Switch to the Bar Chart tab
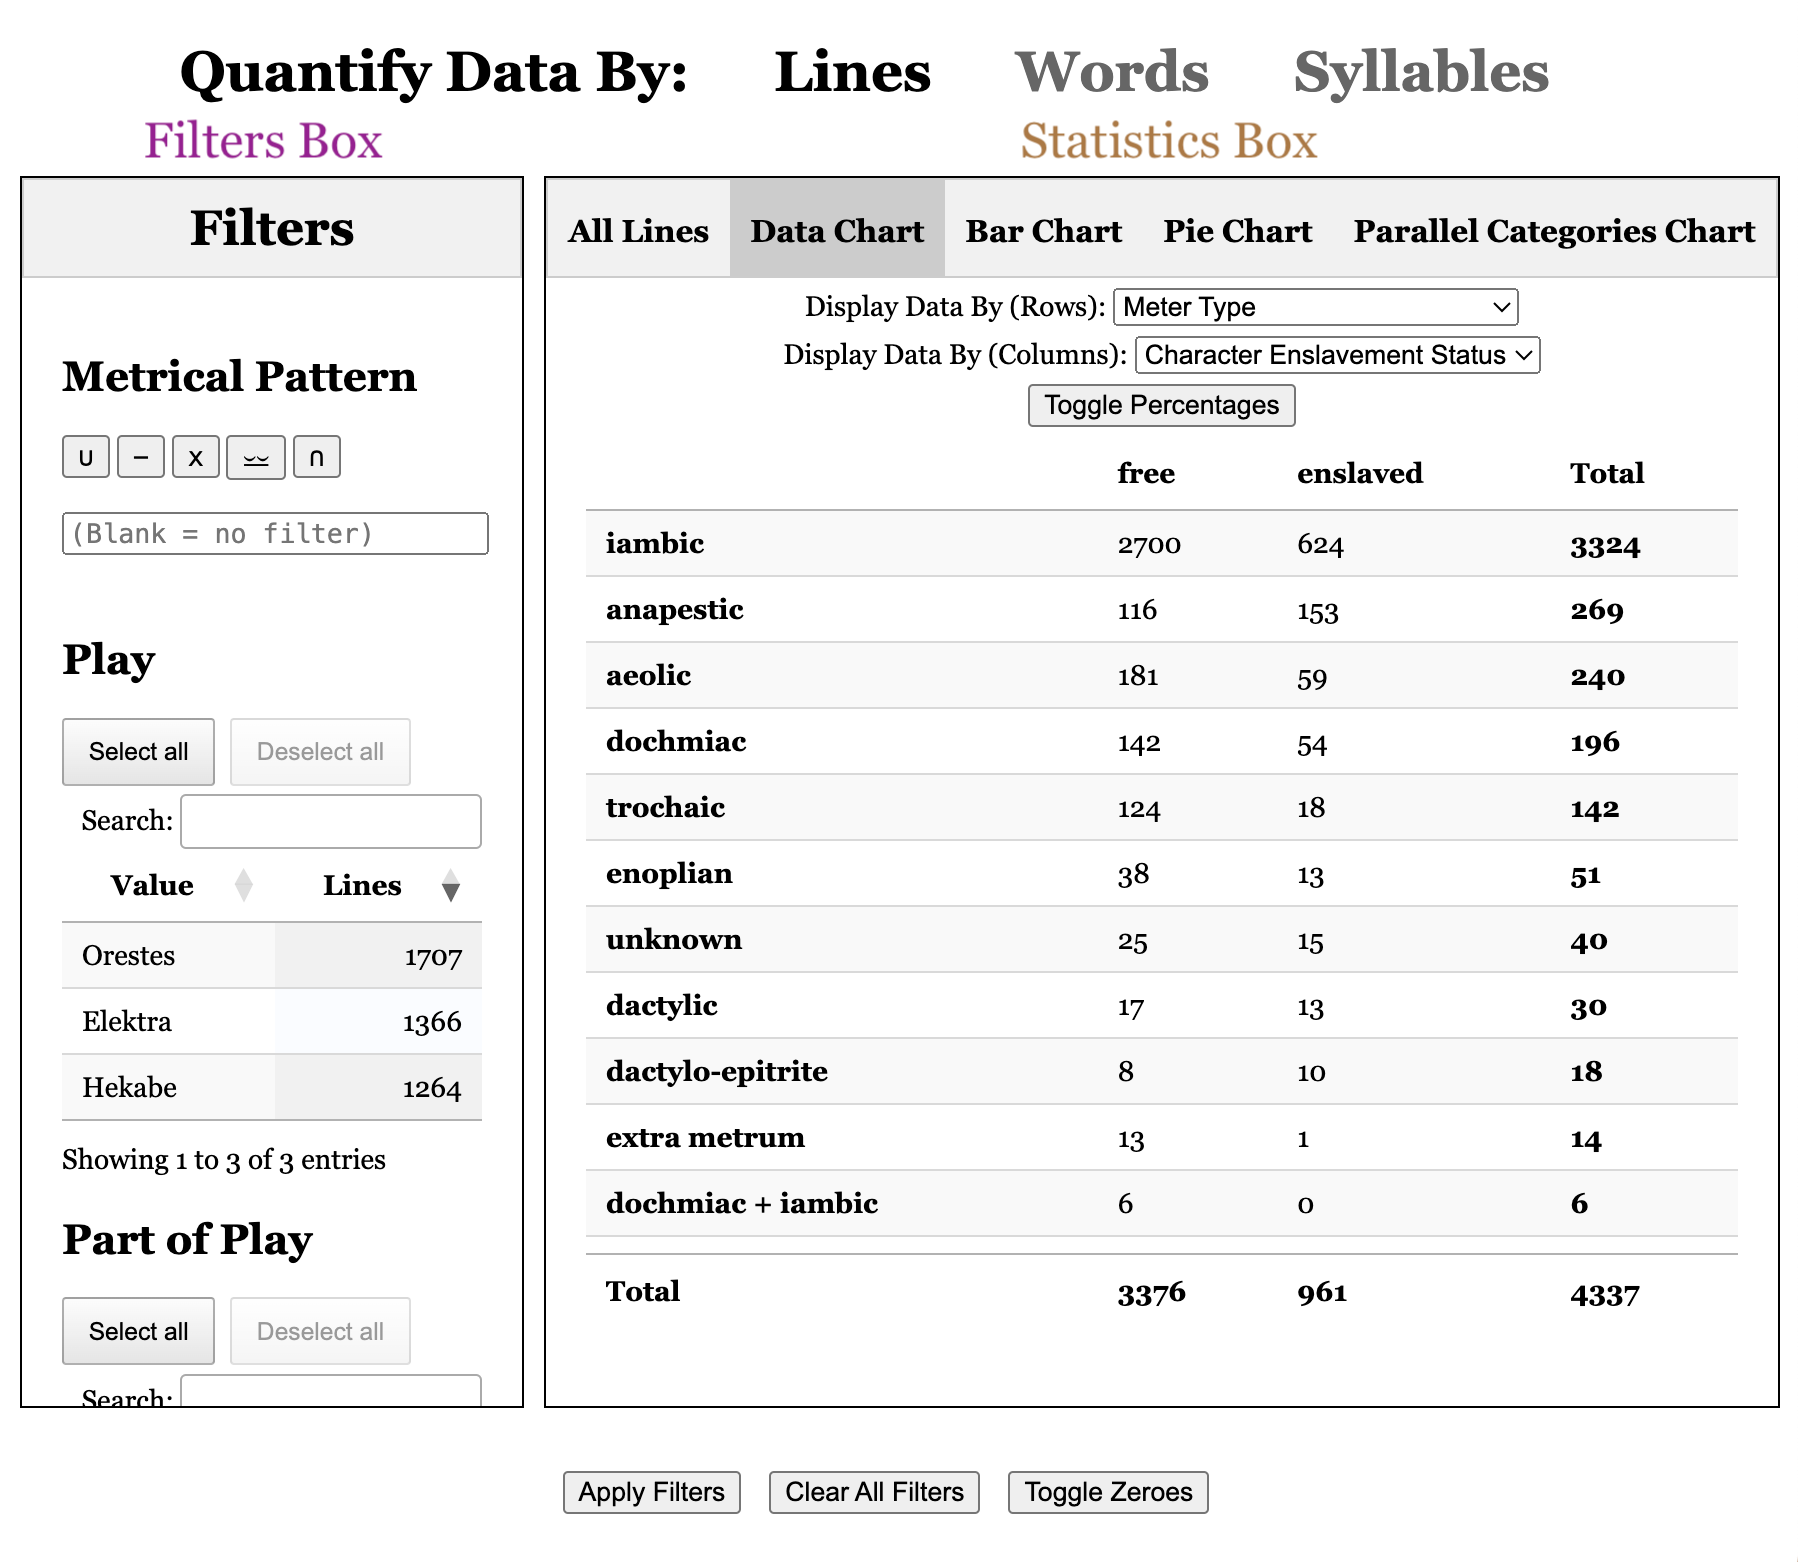This screenshot has height=1562, width=1798. (x=1043, y=231)
